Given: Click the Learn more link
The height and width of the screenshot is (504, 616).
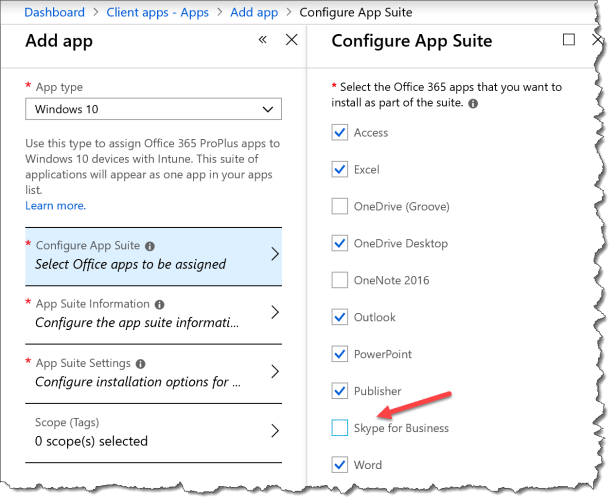Looking at the screenshot, I should [55, 206].
